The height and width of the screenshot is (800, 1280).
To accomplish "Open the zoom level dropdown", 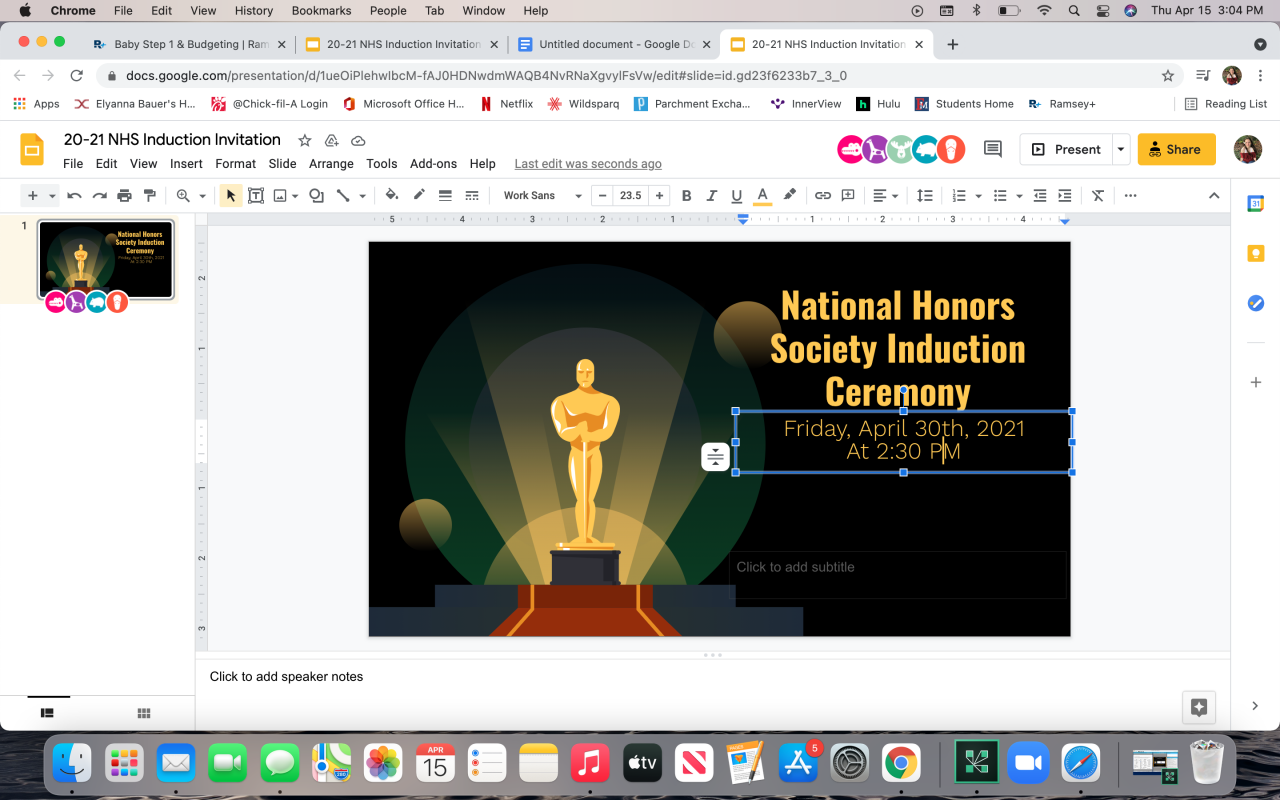I will pos(190,196).
